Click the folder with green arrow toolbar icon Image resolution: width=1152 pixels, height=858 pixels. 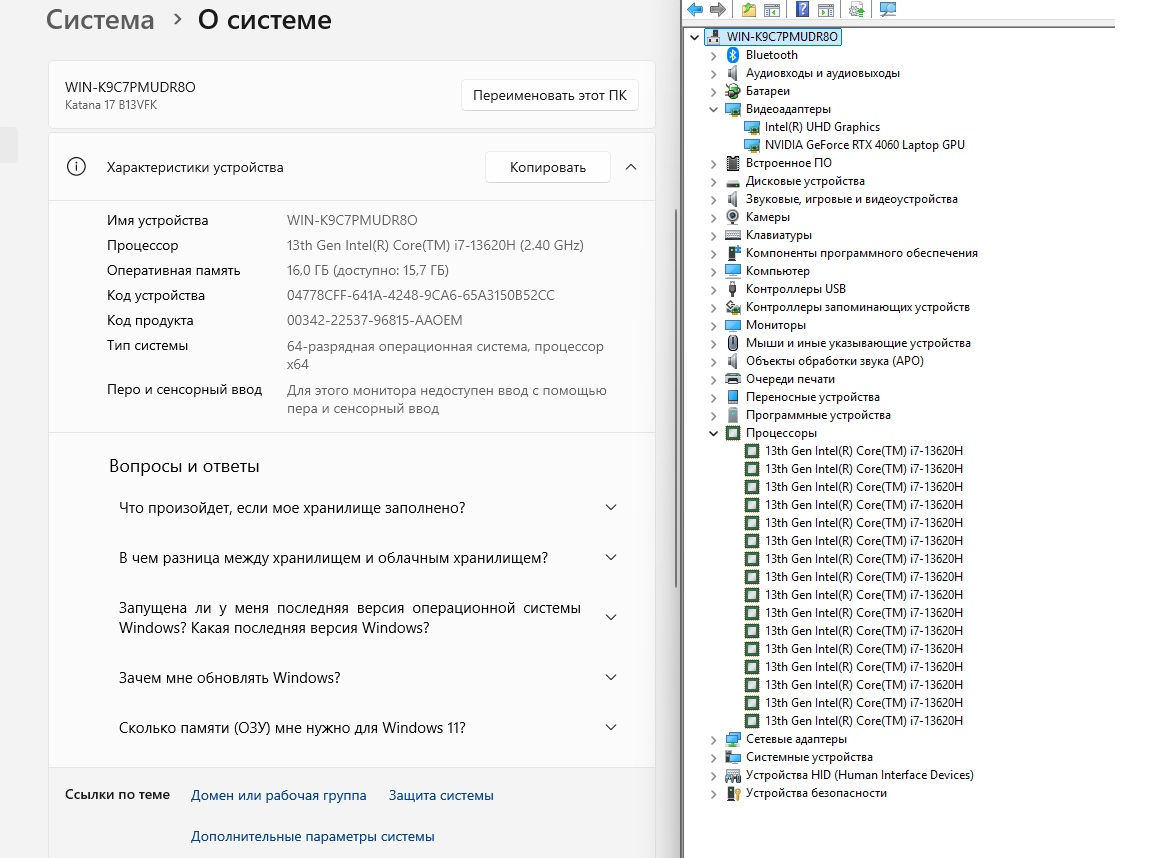pyautogui.click(x=748, y=10)
